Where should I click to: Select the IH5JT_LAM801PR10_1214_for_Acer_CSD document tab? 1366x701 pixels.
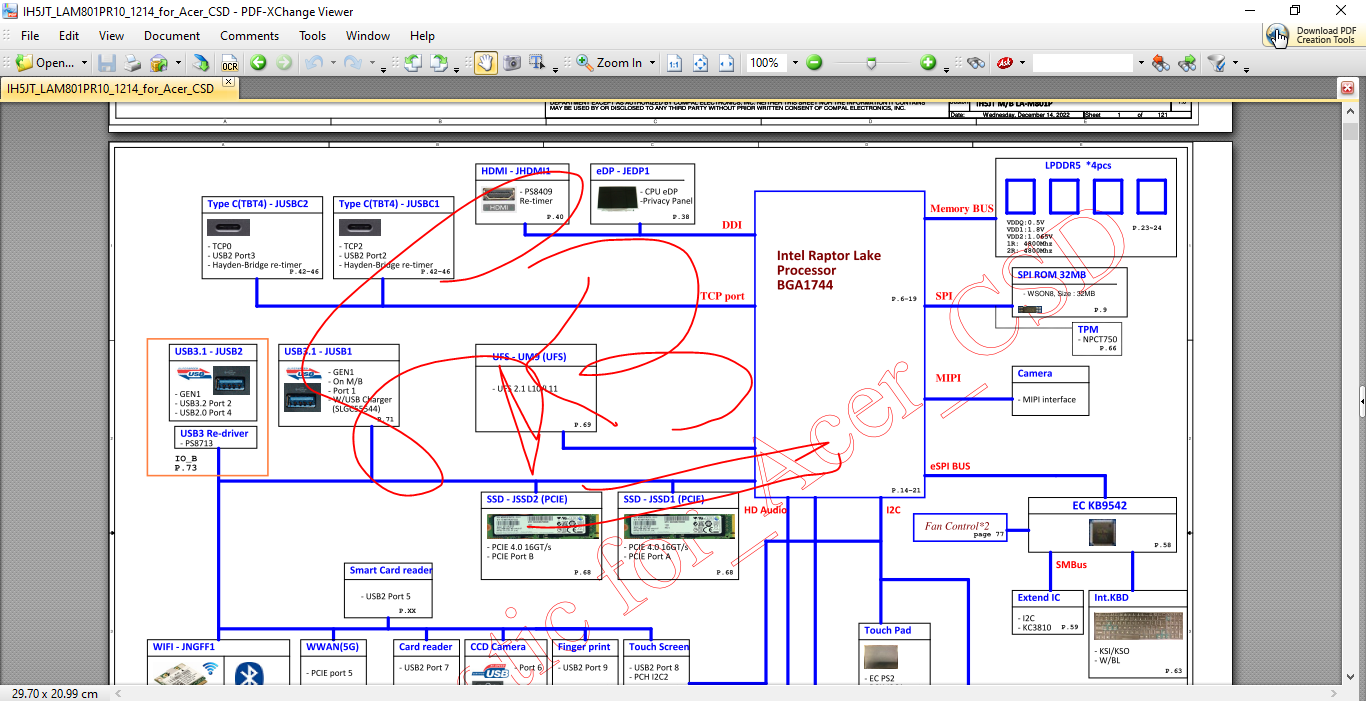(110, 88)
